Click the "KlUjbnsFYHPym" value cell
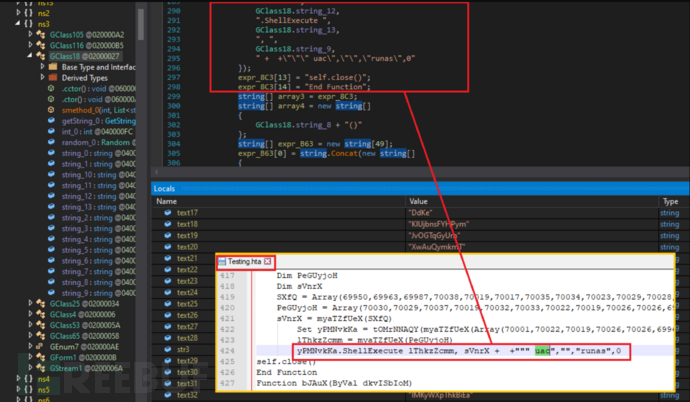690x402 pixels. [438, 224]
